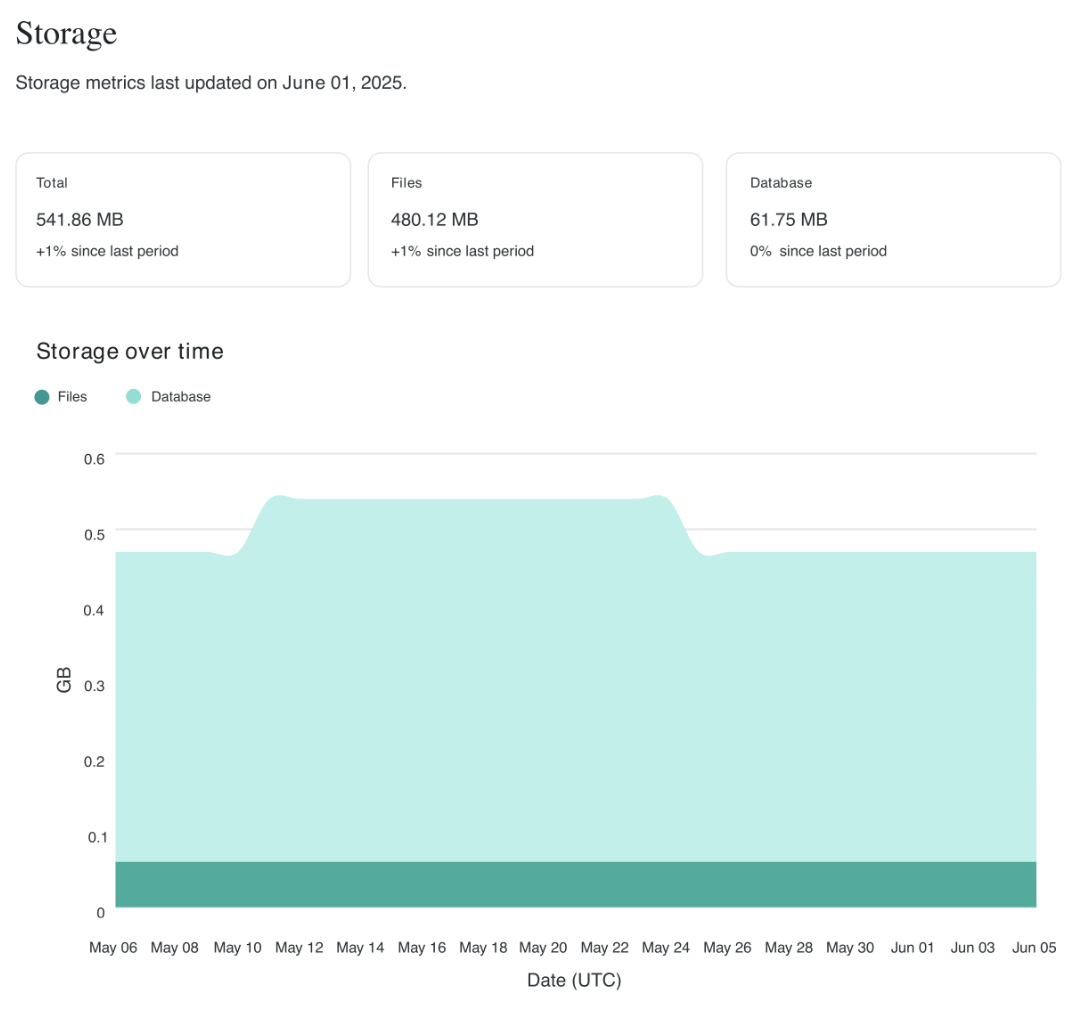This screenshot has width=1072, height=1012.
Task: Click the Files legend color dot
Action: point(42,397)
